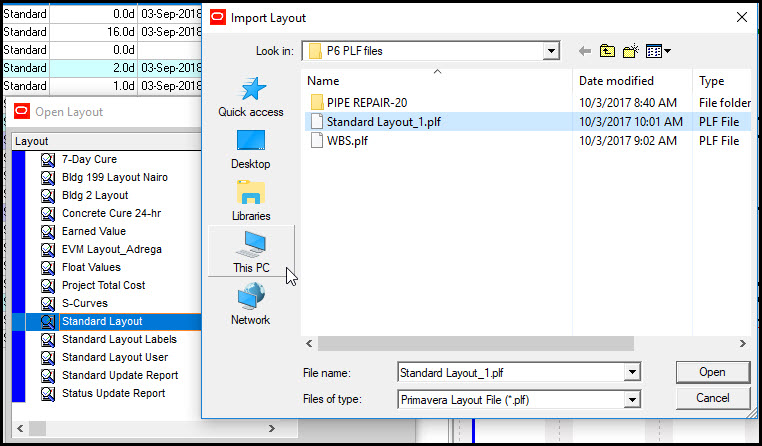The height and width of the screenshot is (446, 762).
Task: Open the View Menu icon dropdown
Action: pos(659,51)
